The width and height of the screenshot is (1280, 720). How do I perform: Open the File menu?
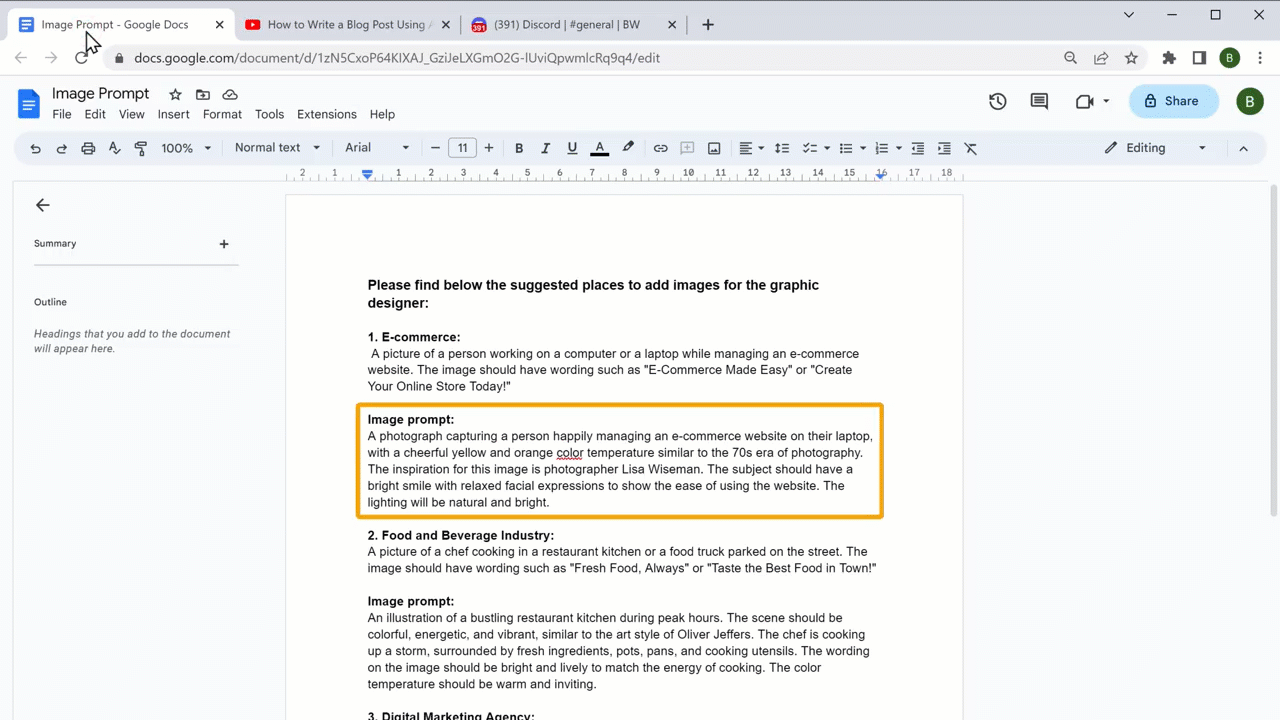click(62, 114)
